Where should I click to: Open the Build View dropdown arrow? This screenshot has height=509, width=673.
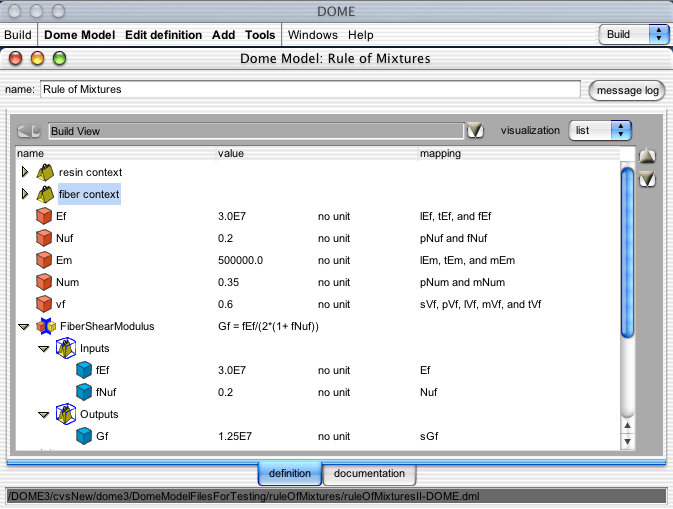(475, 130)
